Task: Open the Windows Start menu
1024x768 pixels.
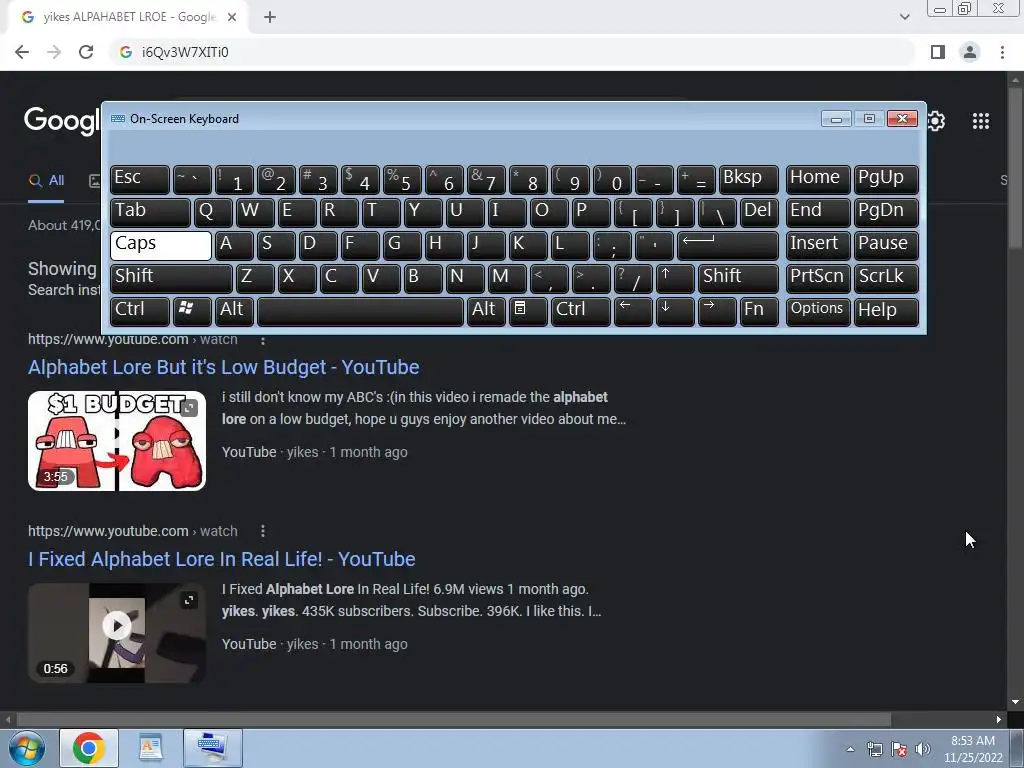Action: coord(25,748)
